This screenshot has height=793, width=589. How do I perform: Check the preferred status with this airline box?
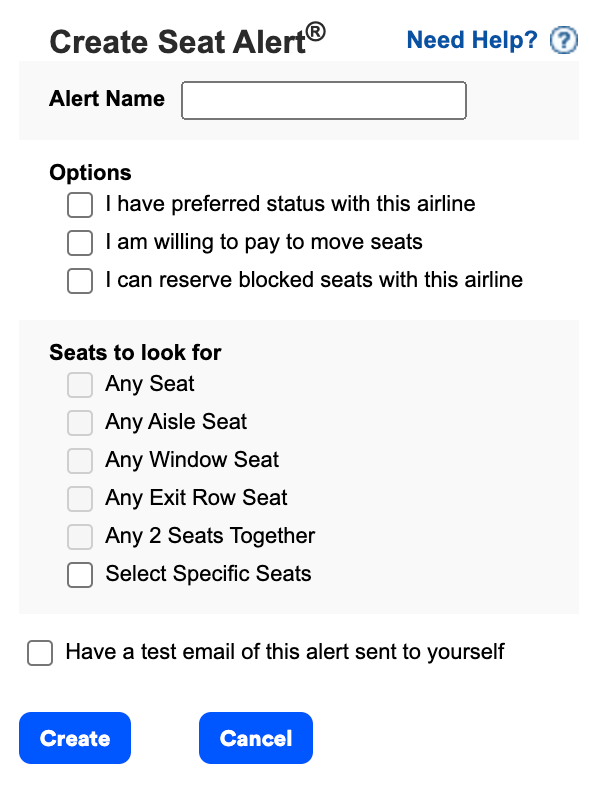tap(80, 205)
